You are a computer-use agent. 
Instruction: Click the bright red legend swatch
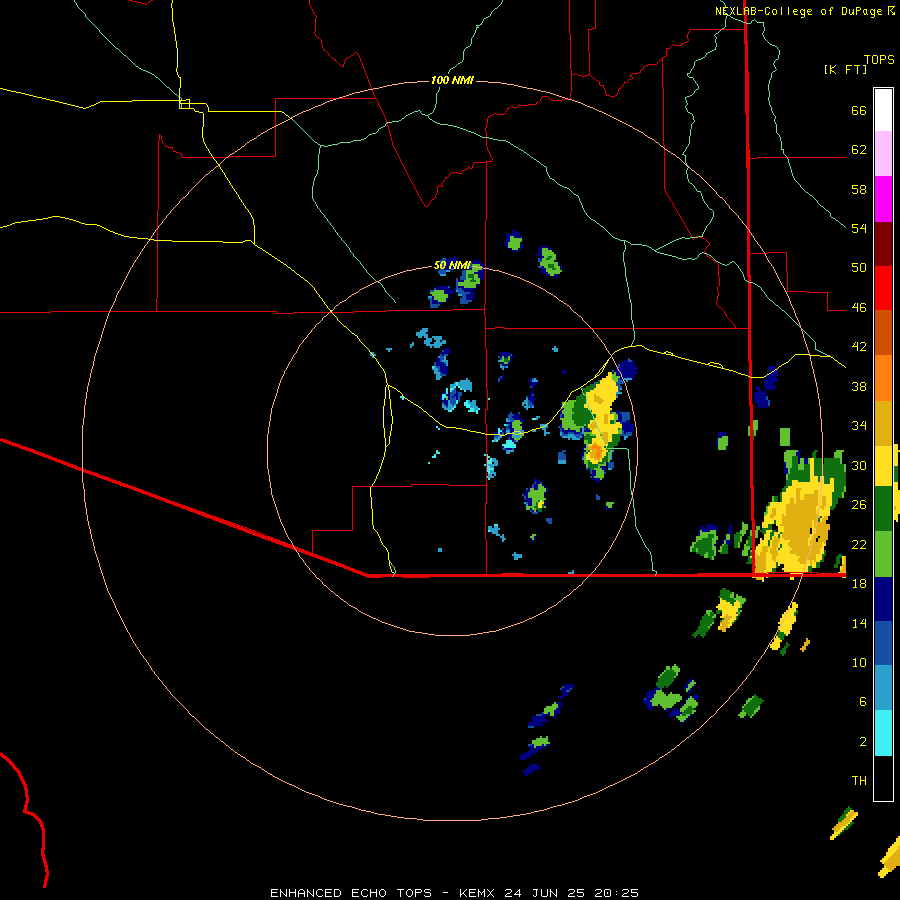coord(883,288)
